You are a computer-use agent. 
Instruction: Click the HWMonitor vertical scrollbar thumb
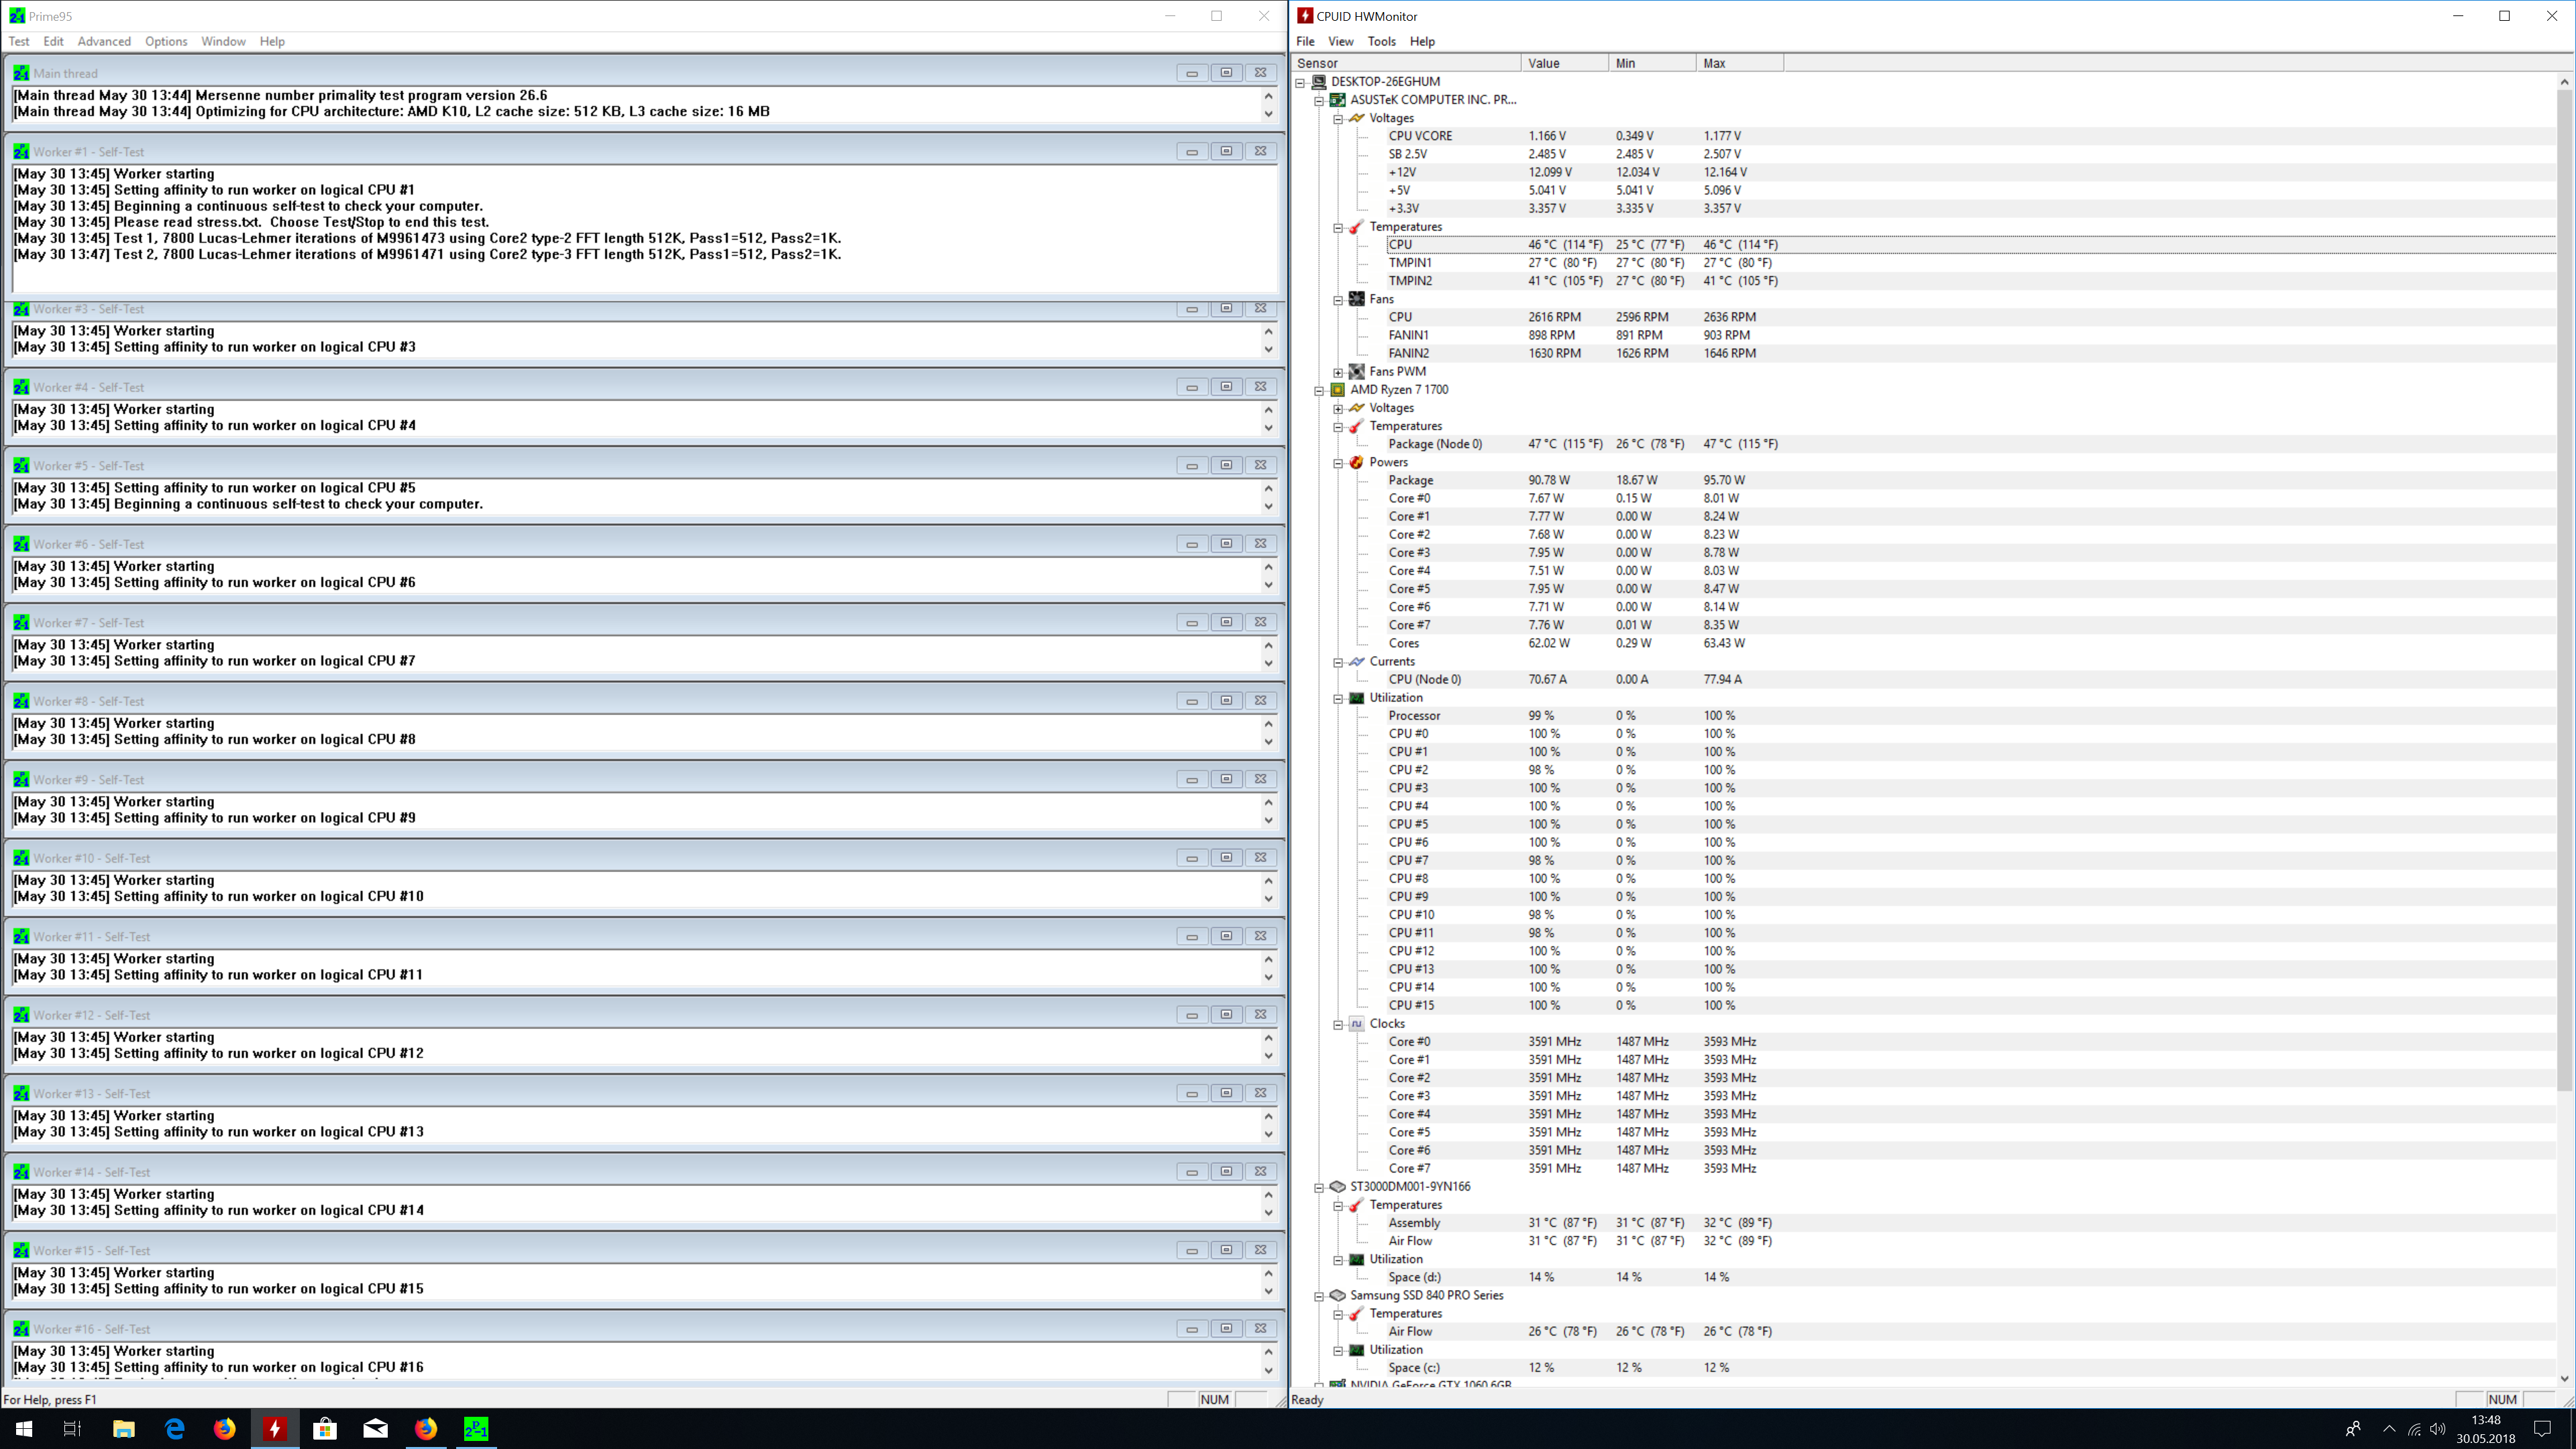(x=2564, y=590)
